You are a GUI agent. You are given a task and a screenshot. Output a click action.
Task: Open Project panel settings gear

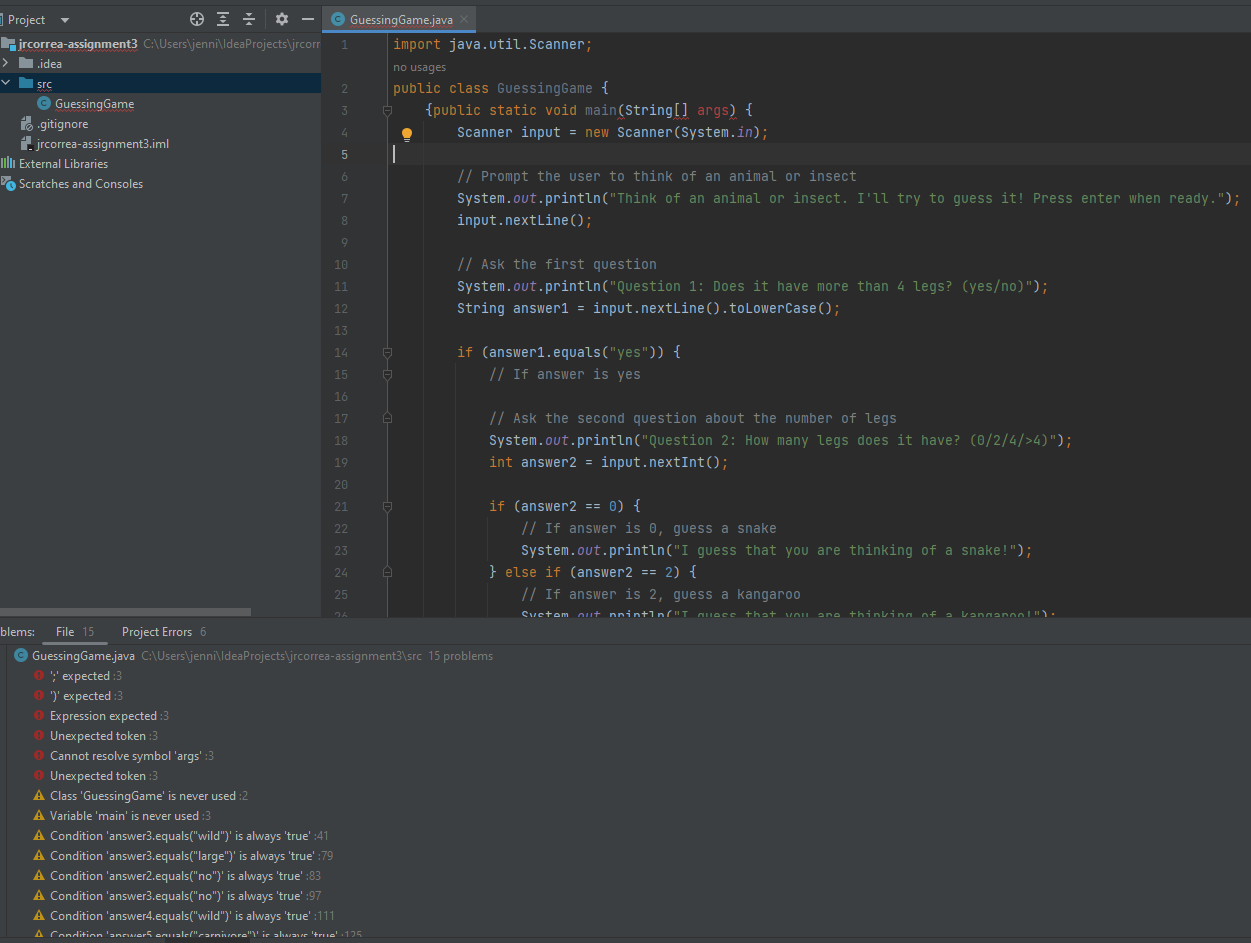pyautogui.click(x=282, y=19)
